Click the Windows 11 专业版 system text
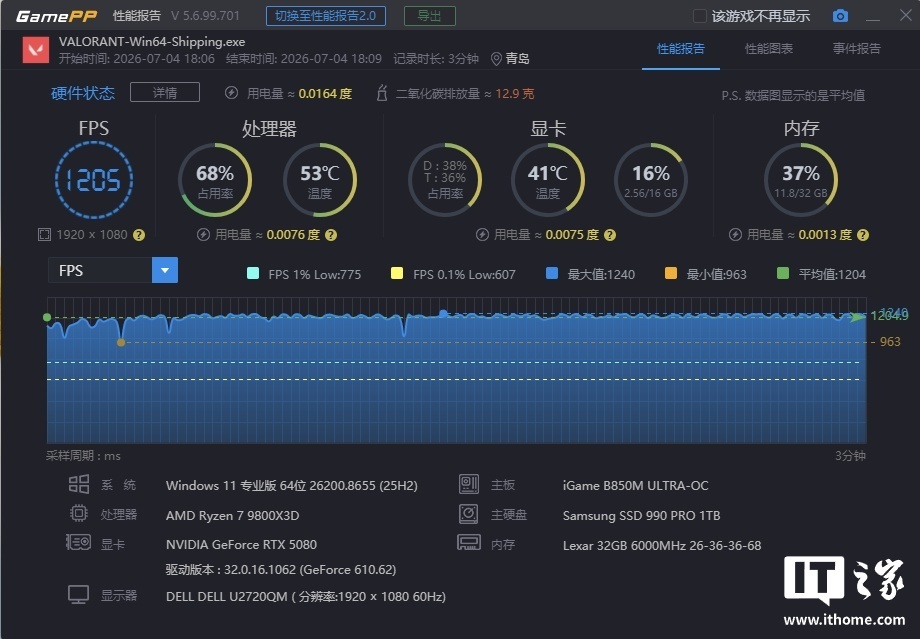 [x=292, y=485]
